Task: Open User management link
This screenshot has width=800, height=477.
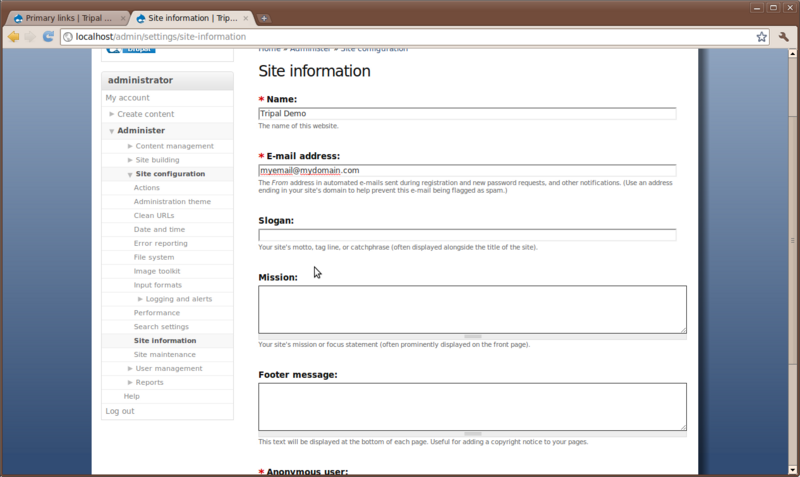Action: [169, 368]
